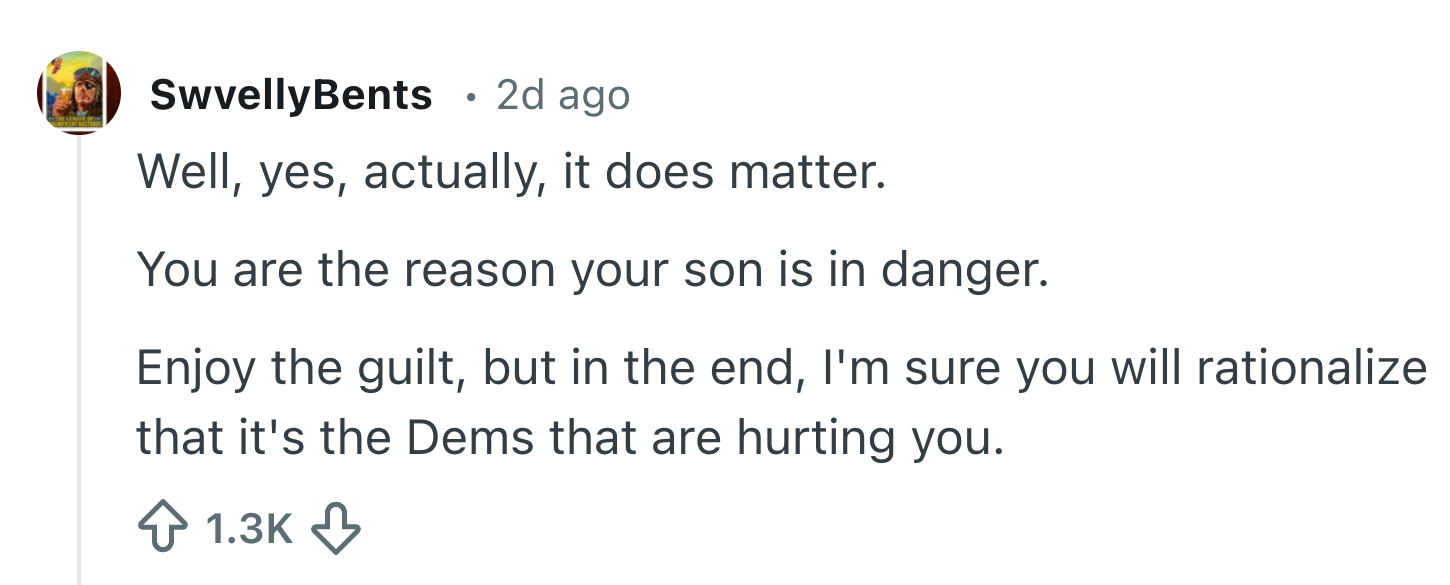Click the paragraph mentioning the Dems
Image resolution: width=1450 pixels, height=585 pixels.
700,400
